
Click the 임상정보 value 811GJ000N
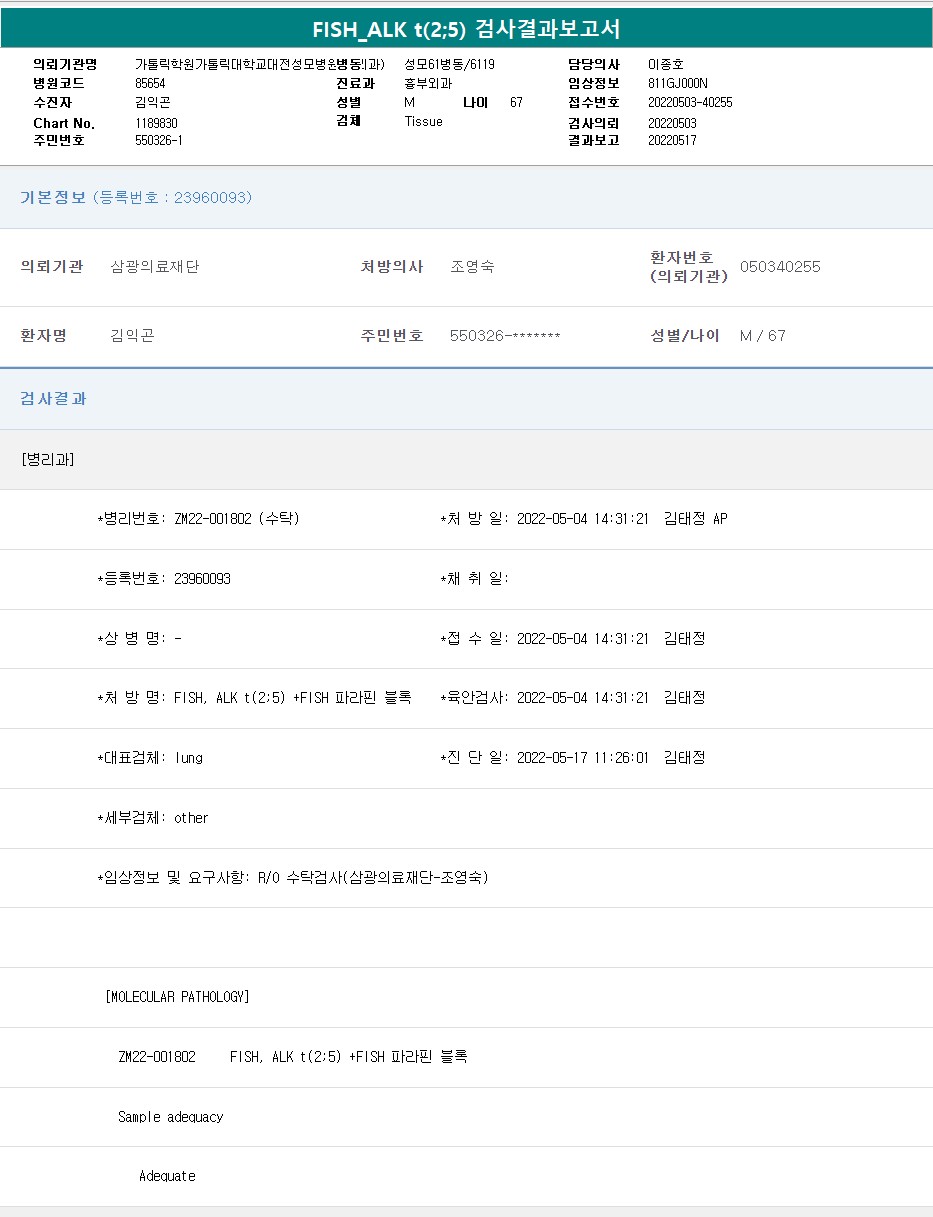tap(677, 83)
